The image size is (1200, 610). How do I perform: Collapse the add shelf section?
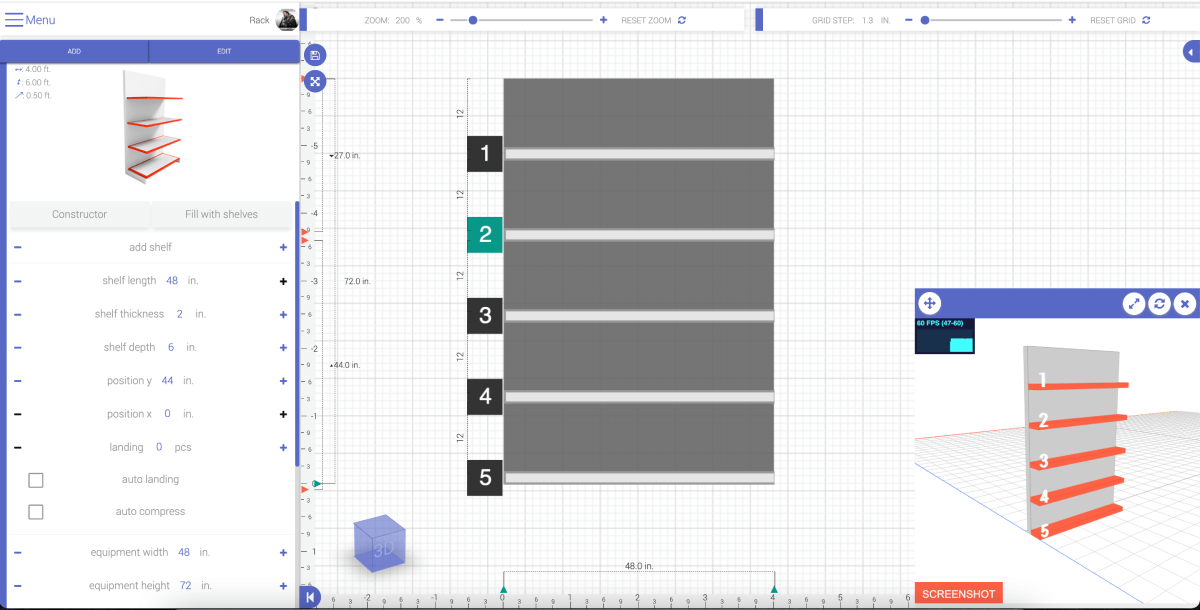click(17, 247)
